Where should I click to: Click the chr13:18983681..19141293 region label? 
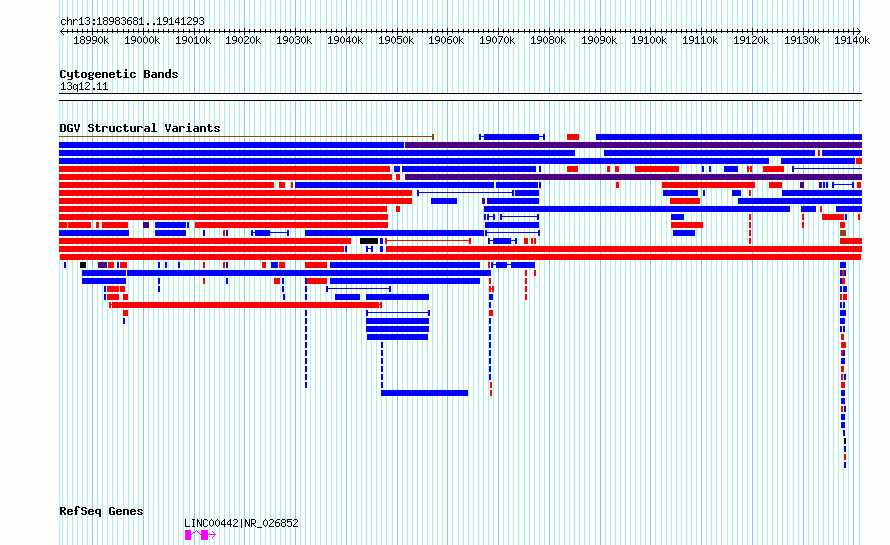coord(132,22)
